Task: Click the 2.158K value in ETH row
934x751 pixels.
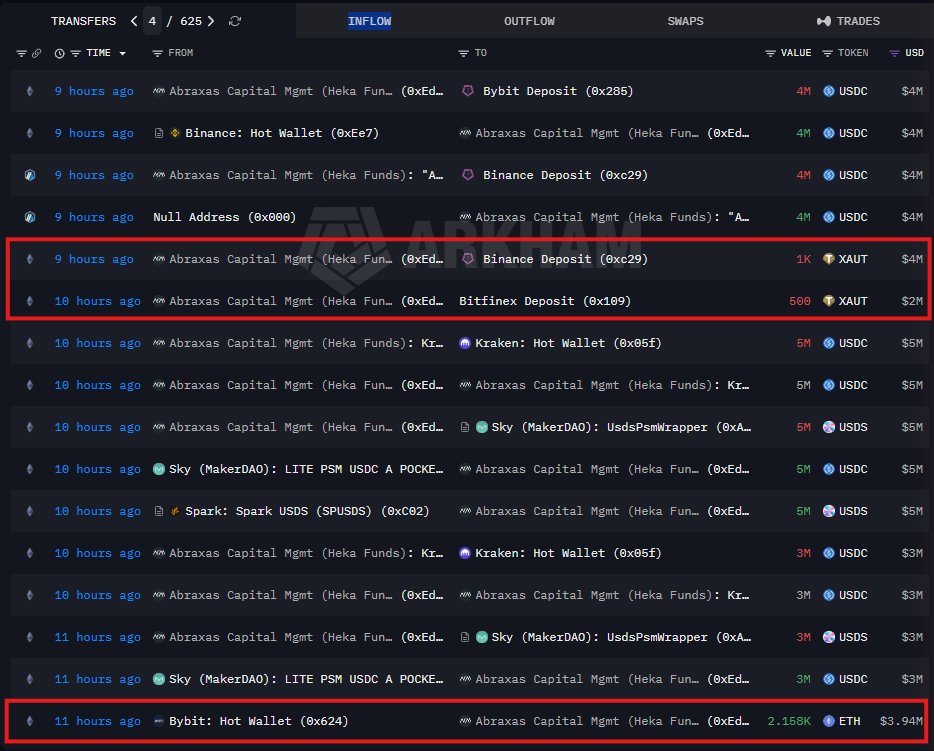Action: 789,721
